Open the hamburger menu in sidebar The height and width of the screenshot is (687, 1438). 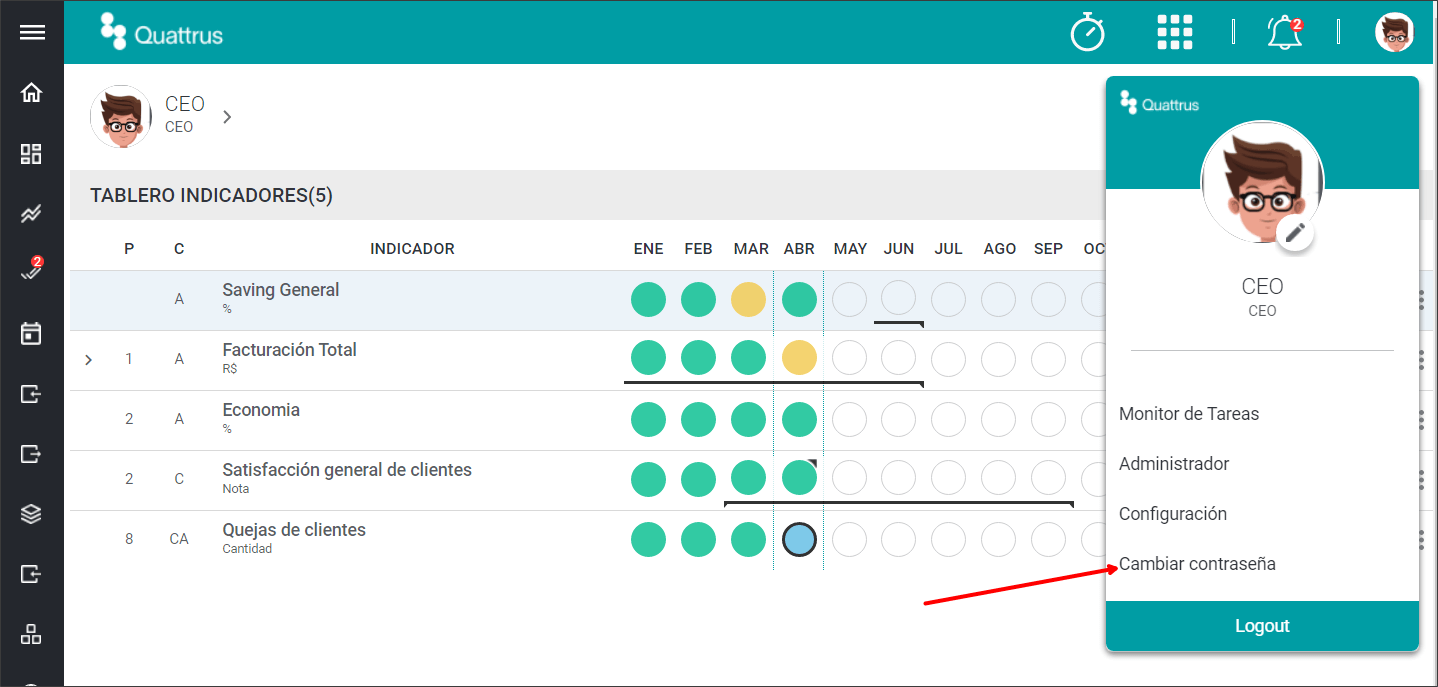(32, 33)
